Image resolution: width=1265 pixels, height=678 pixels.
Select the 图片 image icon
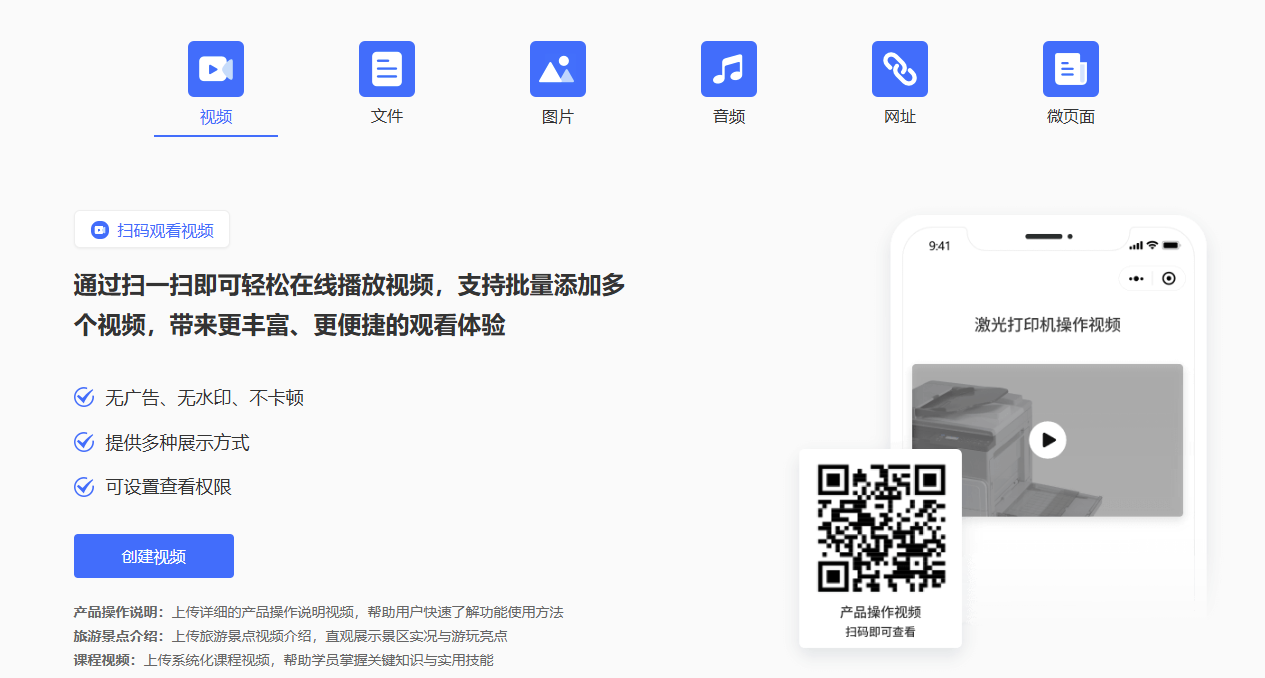point(558,69)
